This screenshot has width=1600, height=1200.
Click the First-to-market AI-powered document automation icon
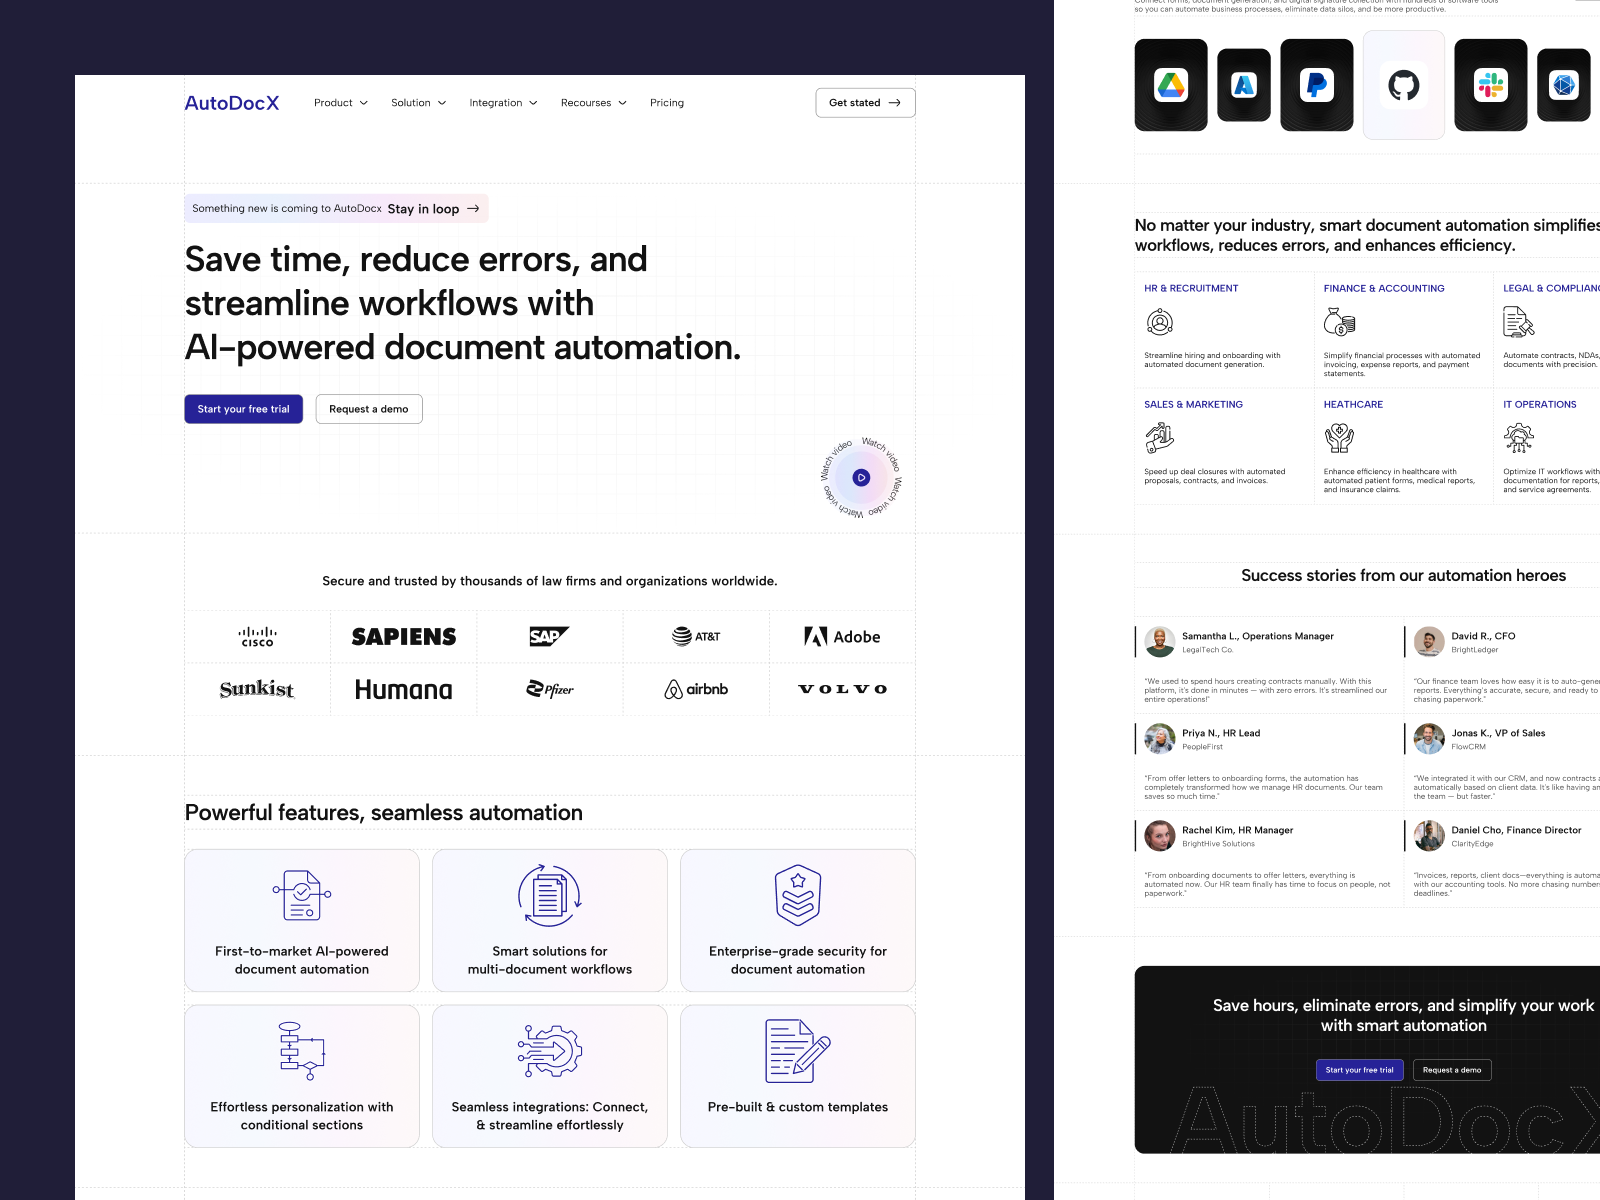click(302, 895)
